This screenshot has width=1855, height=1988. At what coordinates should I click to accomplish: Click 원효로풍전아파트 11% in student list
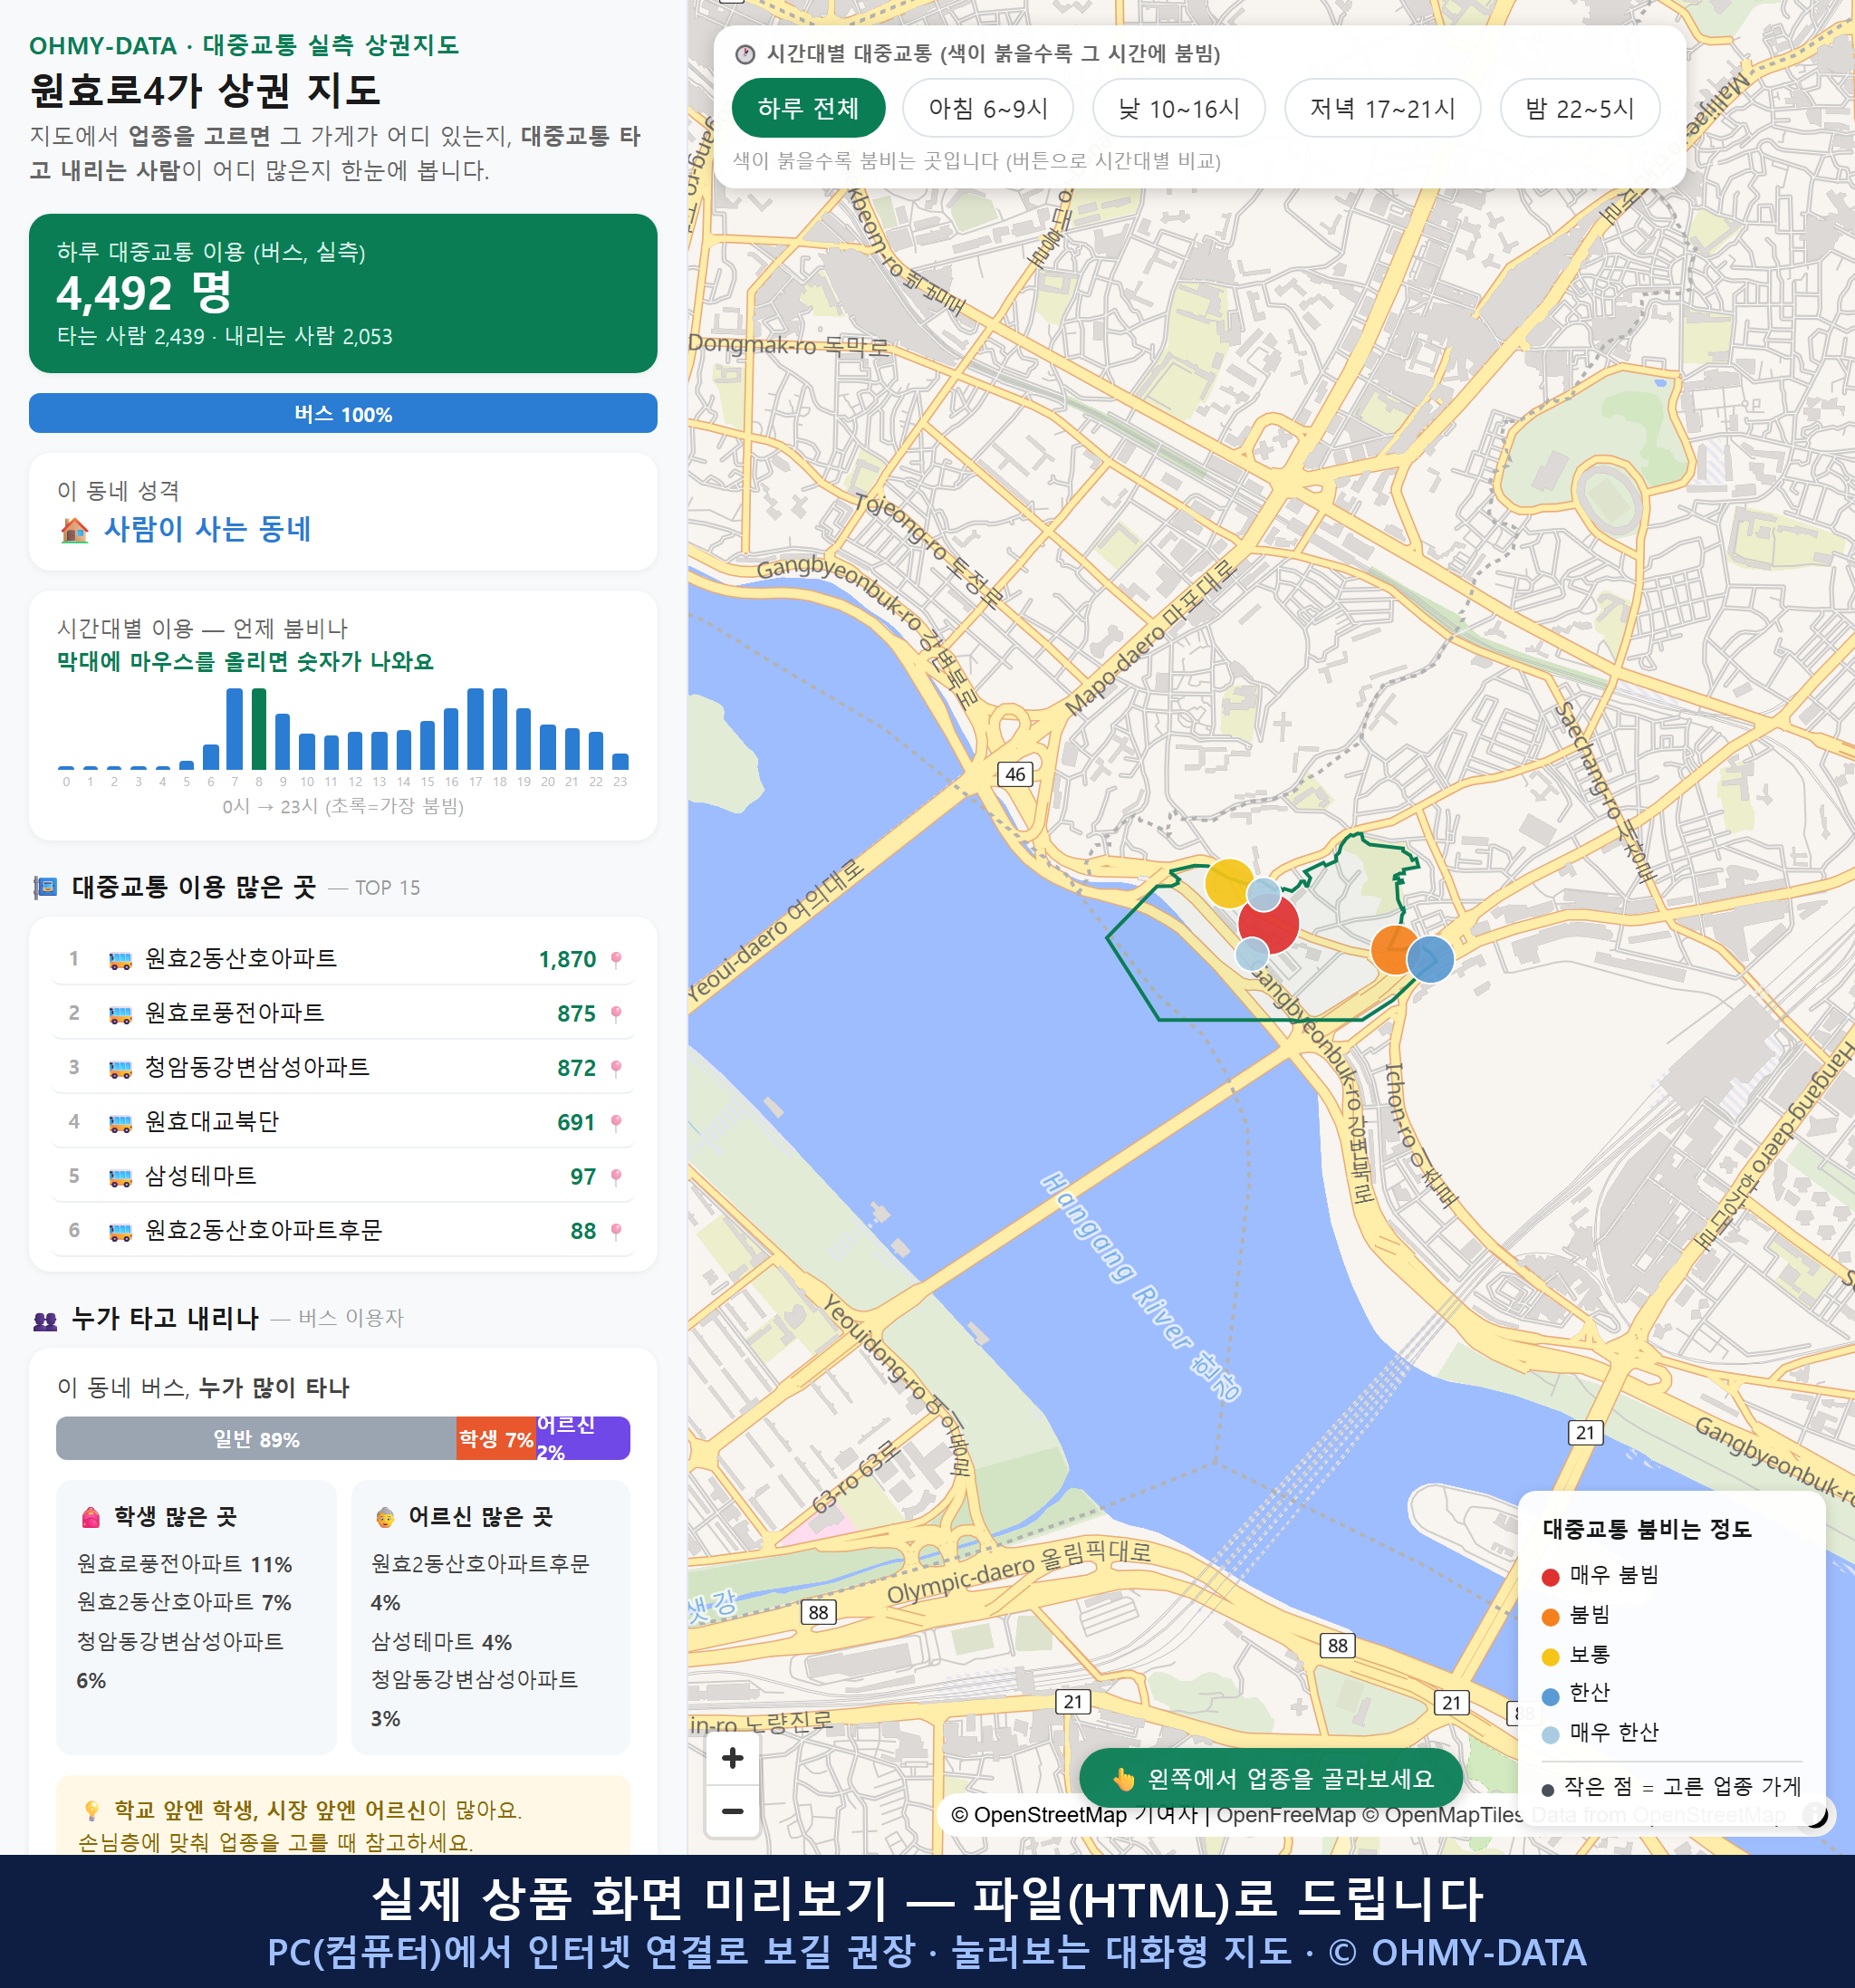[x=185, y=1563]
